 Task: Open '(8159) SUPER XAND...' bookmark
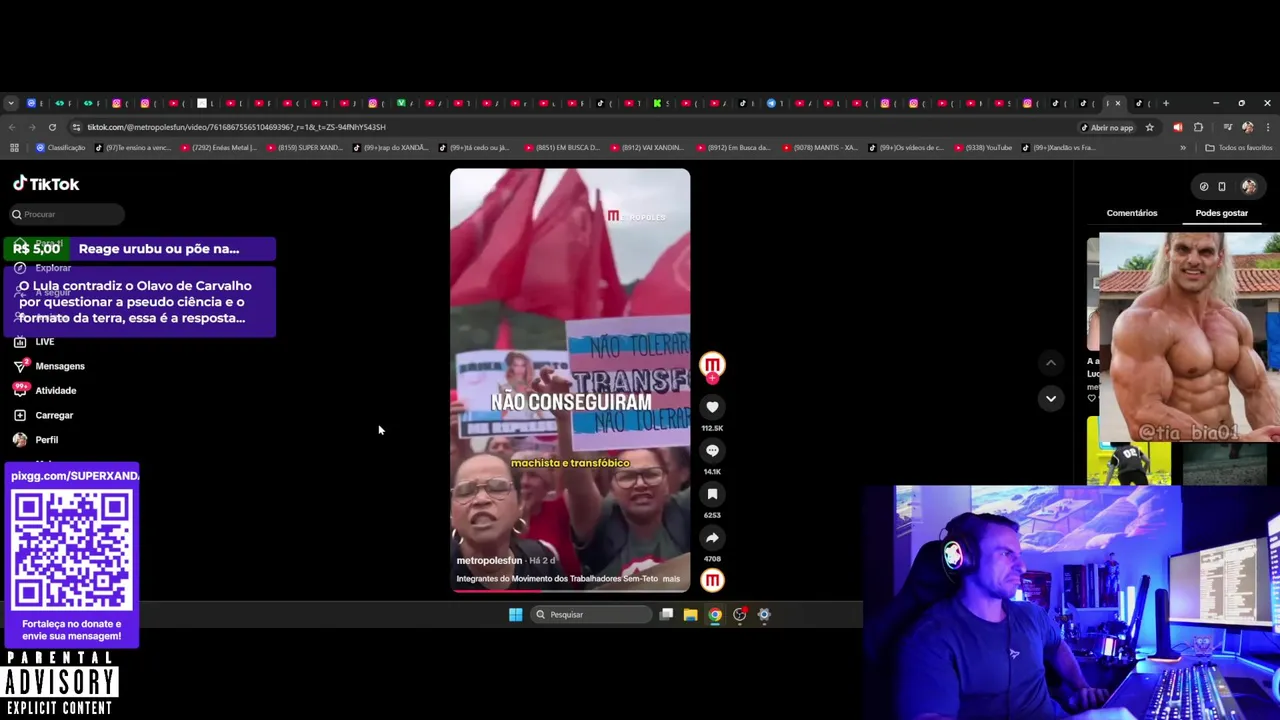pyautogui.click(x=305, y=148)
